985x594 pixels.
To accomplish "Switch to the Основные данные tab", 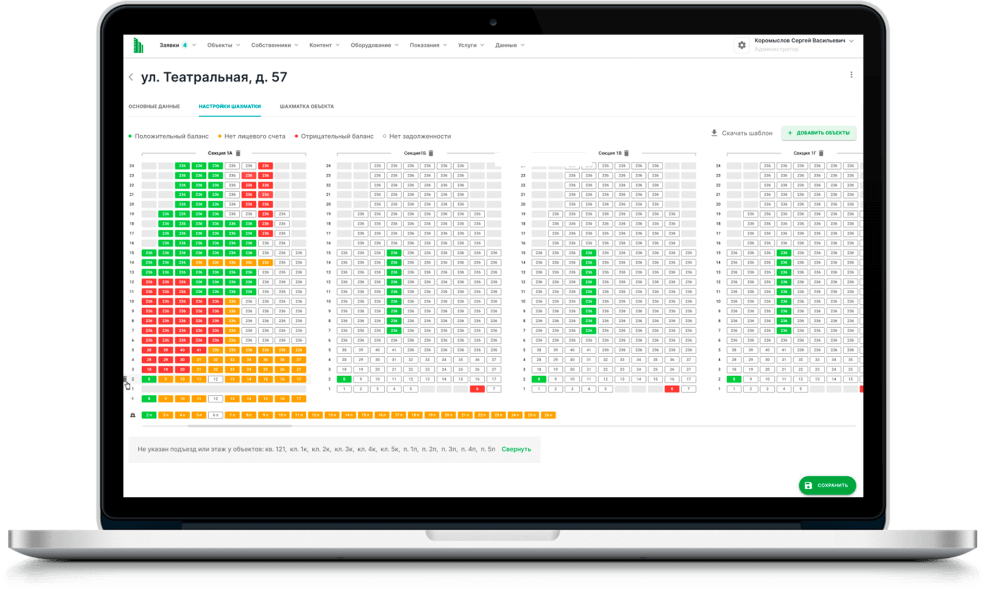I will (154, 106).
